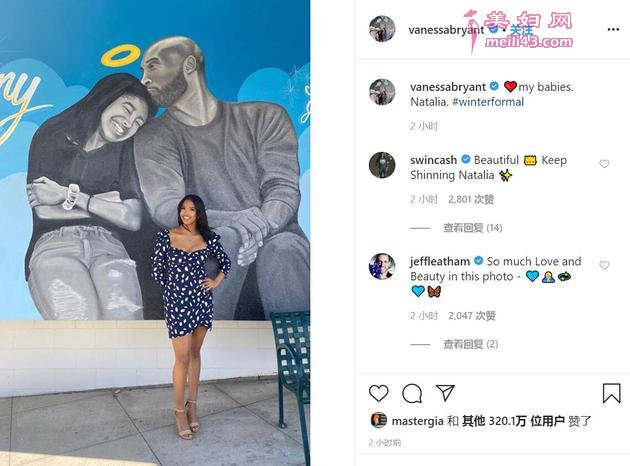Save post with the bookmark icon
Image resolution: width=630 pixels, height=466 pixels.
click(x=611, y=393)
